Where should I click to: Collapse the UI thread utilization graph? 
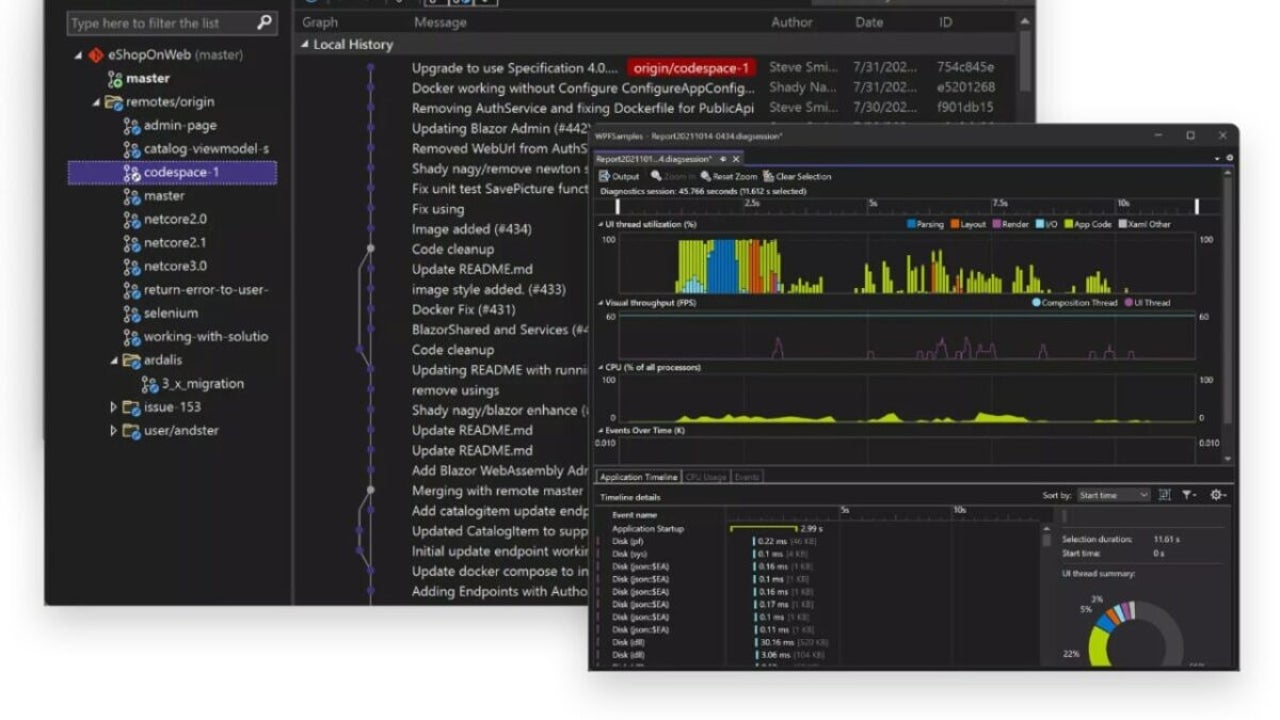click(x=601, y=225)
